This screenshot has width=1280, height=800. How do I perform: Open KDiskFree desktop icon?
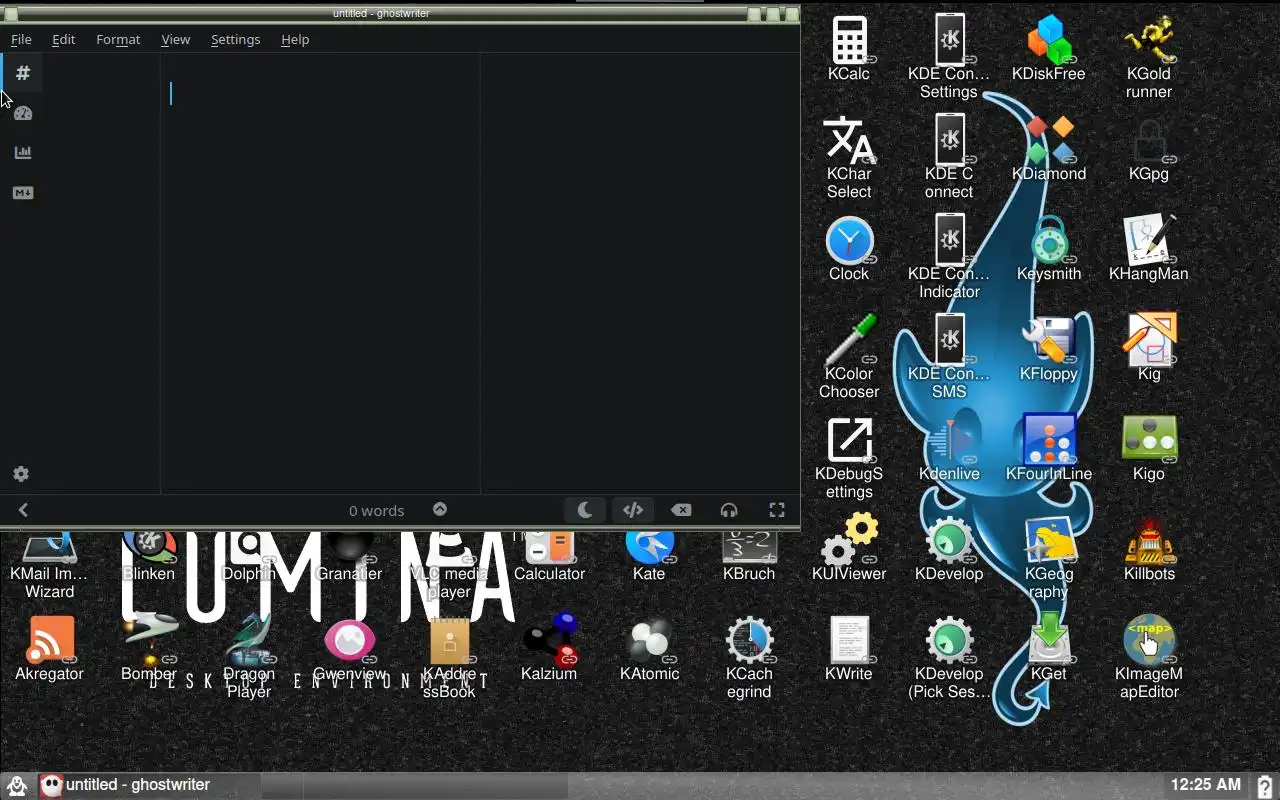click(1049, 49)
